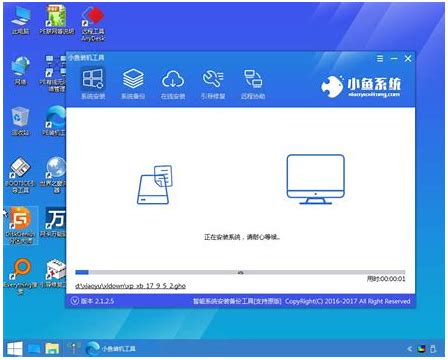Click the 版本 2.1.2.5 version text

tap(97, 301)
